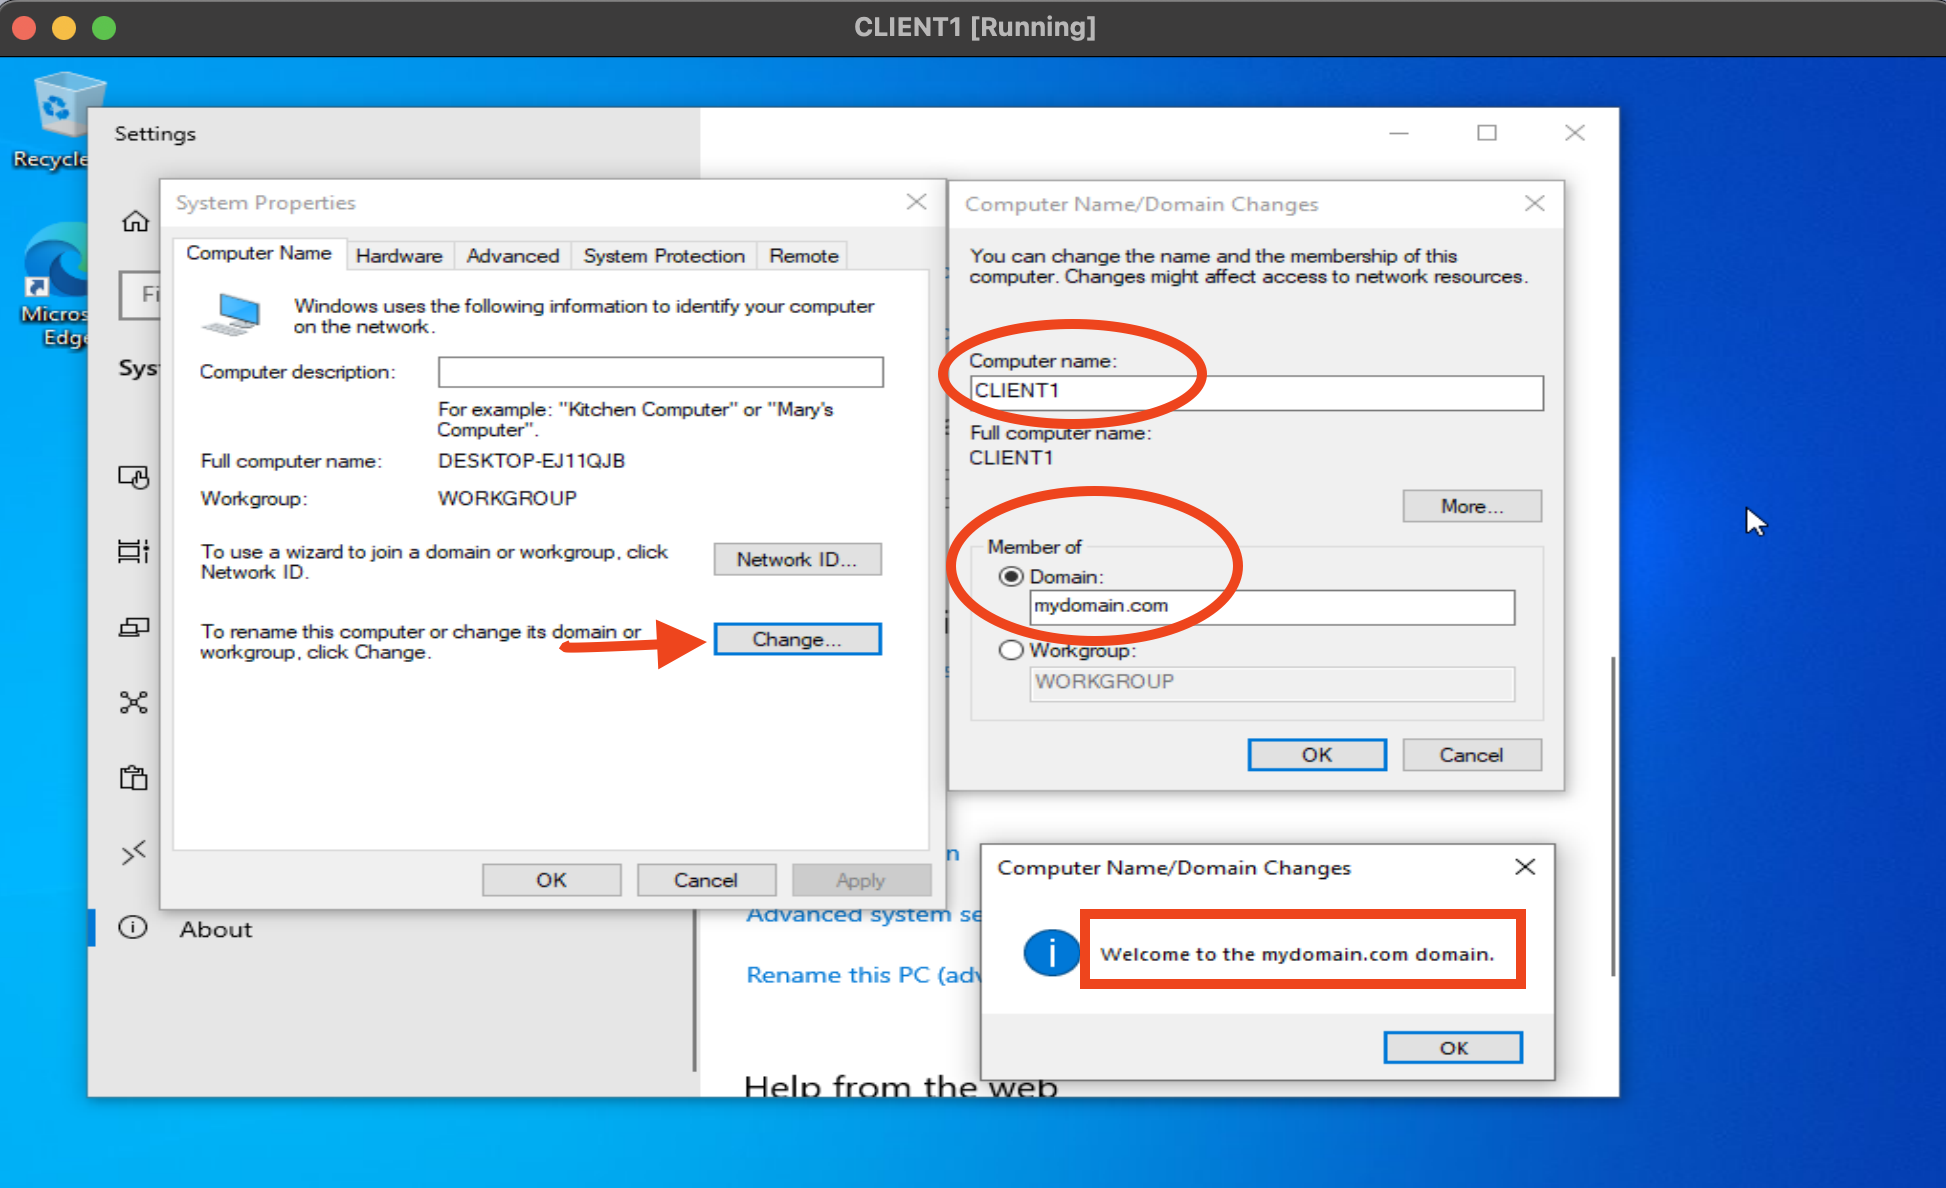Switch to the Hardware tab
The height and width of the screenshot is (1188, 1946).
398,256
